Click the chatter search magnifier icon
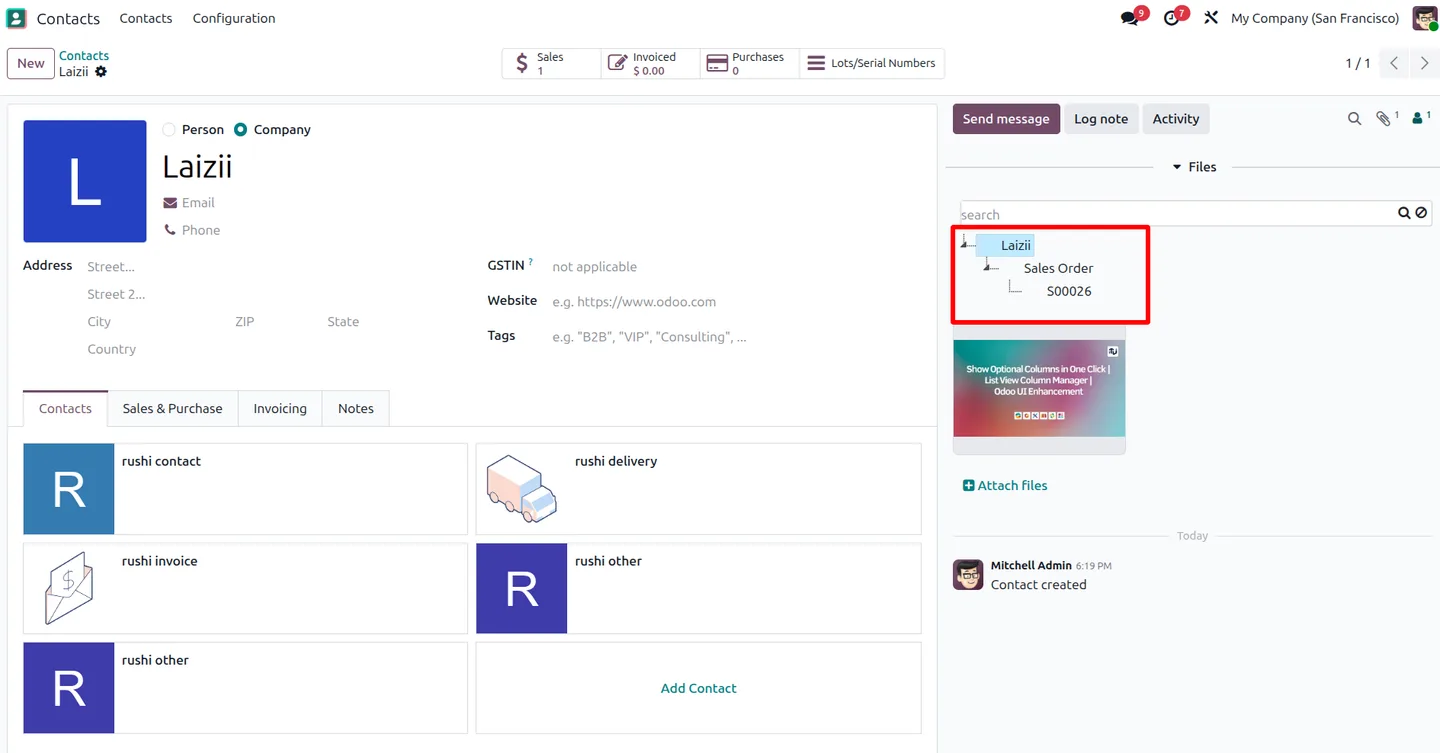 [x=1354, y=119]
